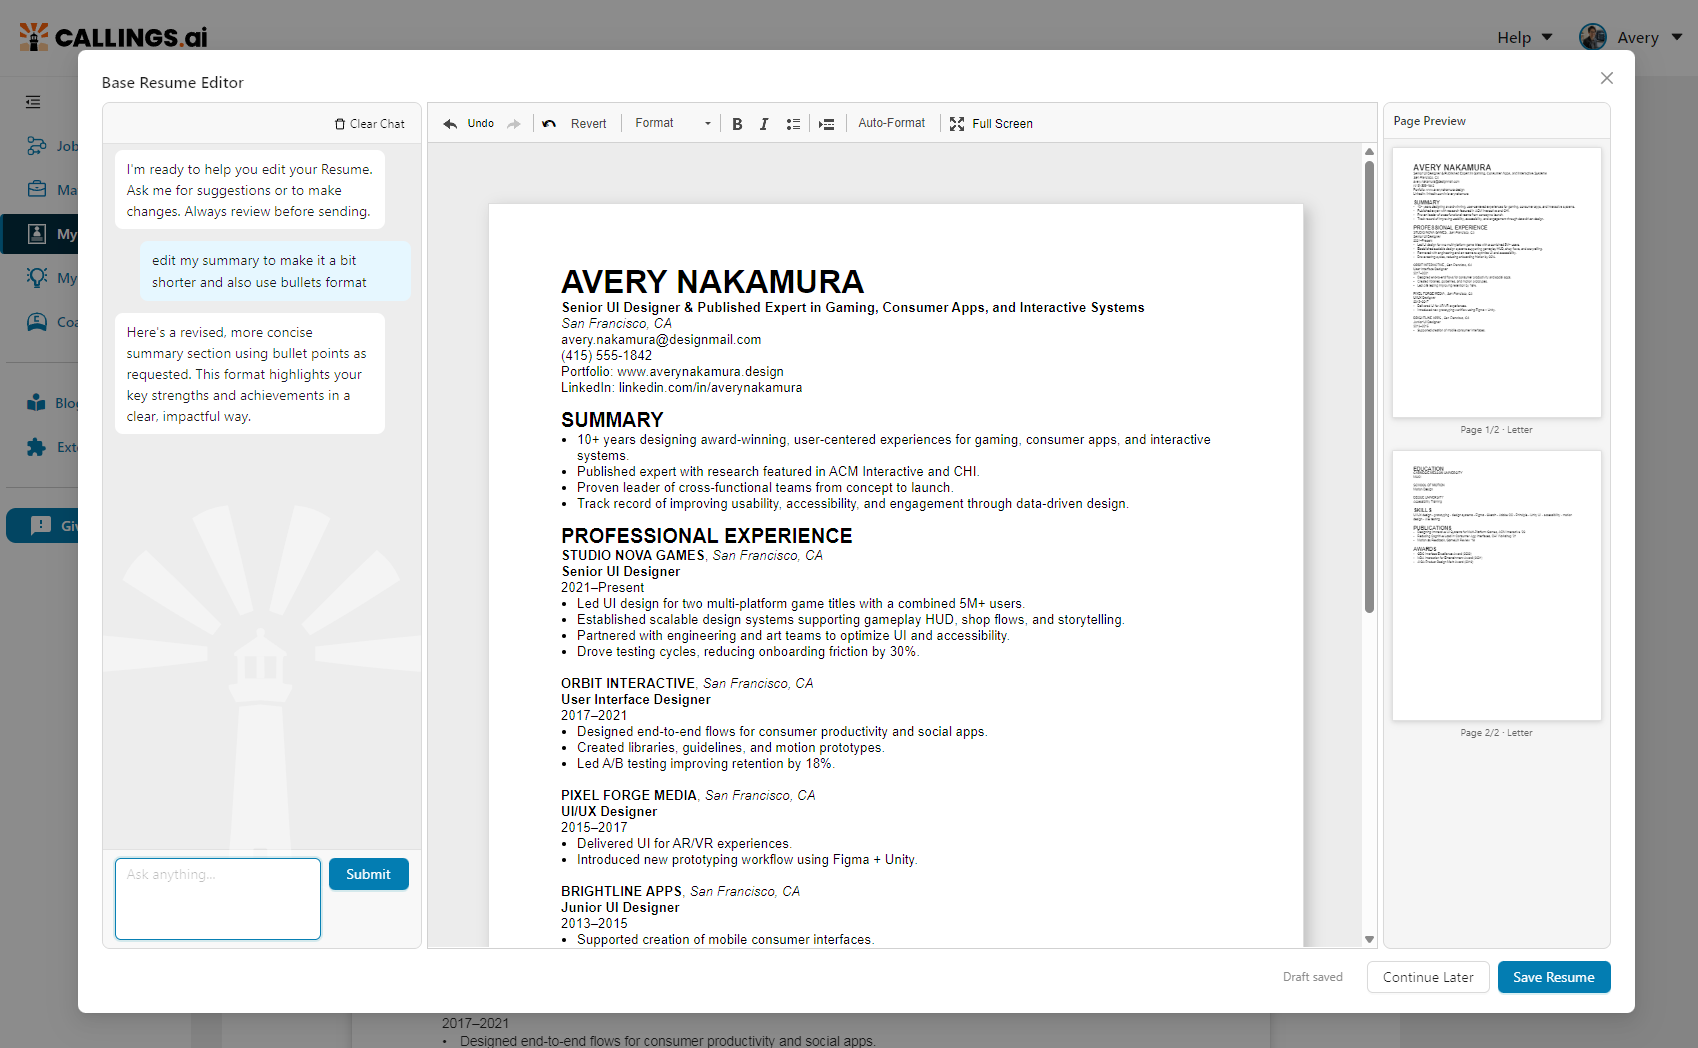Select the Revert icon in the toolbar
Screen dimensions: 1698x1048
pyautogui.click(x=549, y=123)
